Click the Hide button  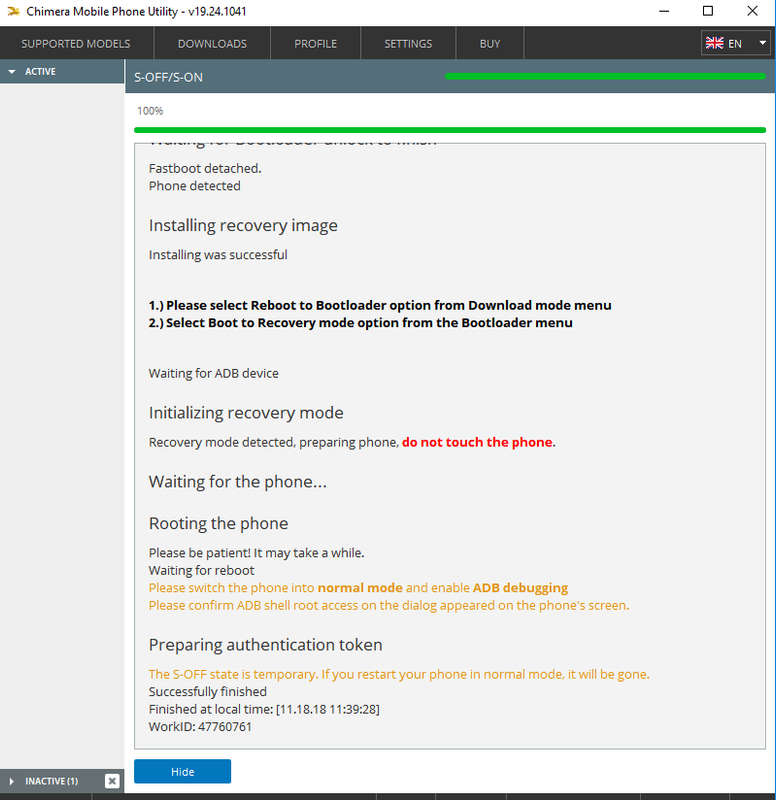point(183,771)
